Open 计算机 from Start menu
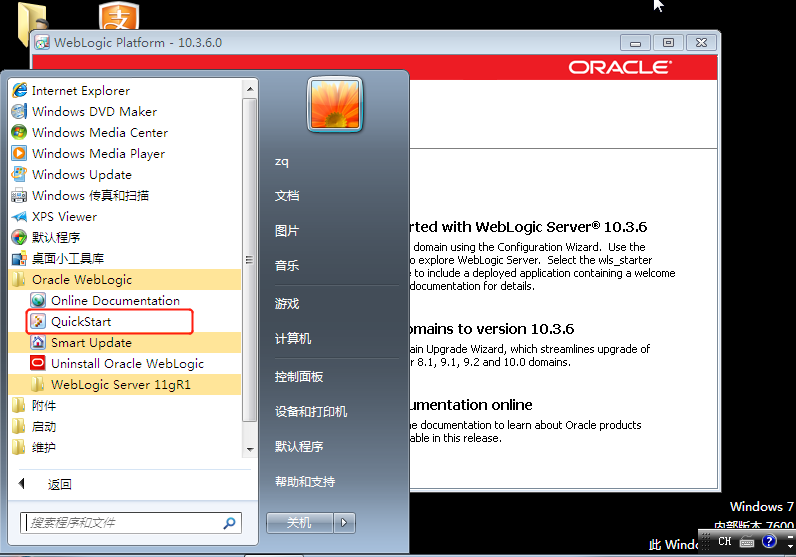This screenshot has height=557, width=796. click(x=293, y=339)
